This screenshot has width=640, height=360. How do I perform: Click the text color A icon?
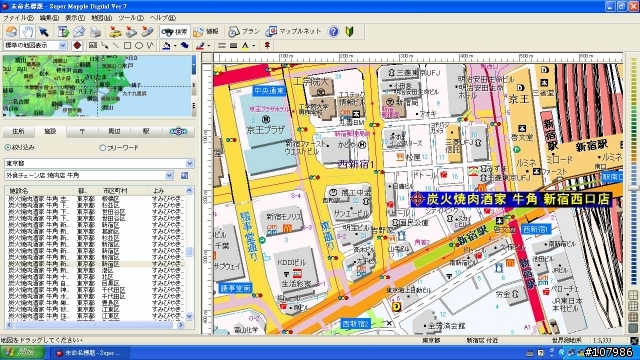[x=245, y=45]
